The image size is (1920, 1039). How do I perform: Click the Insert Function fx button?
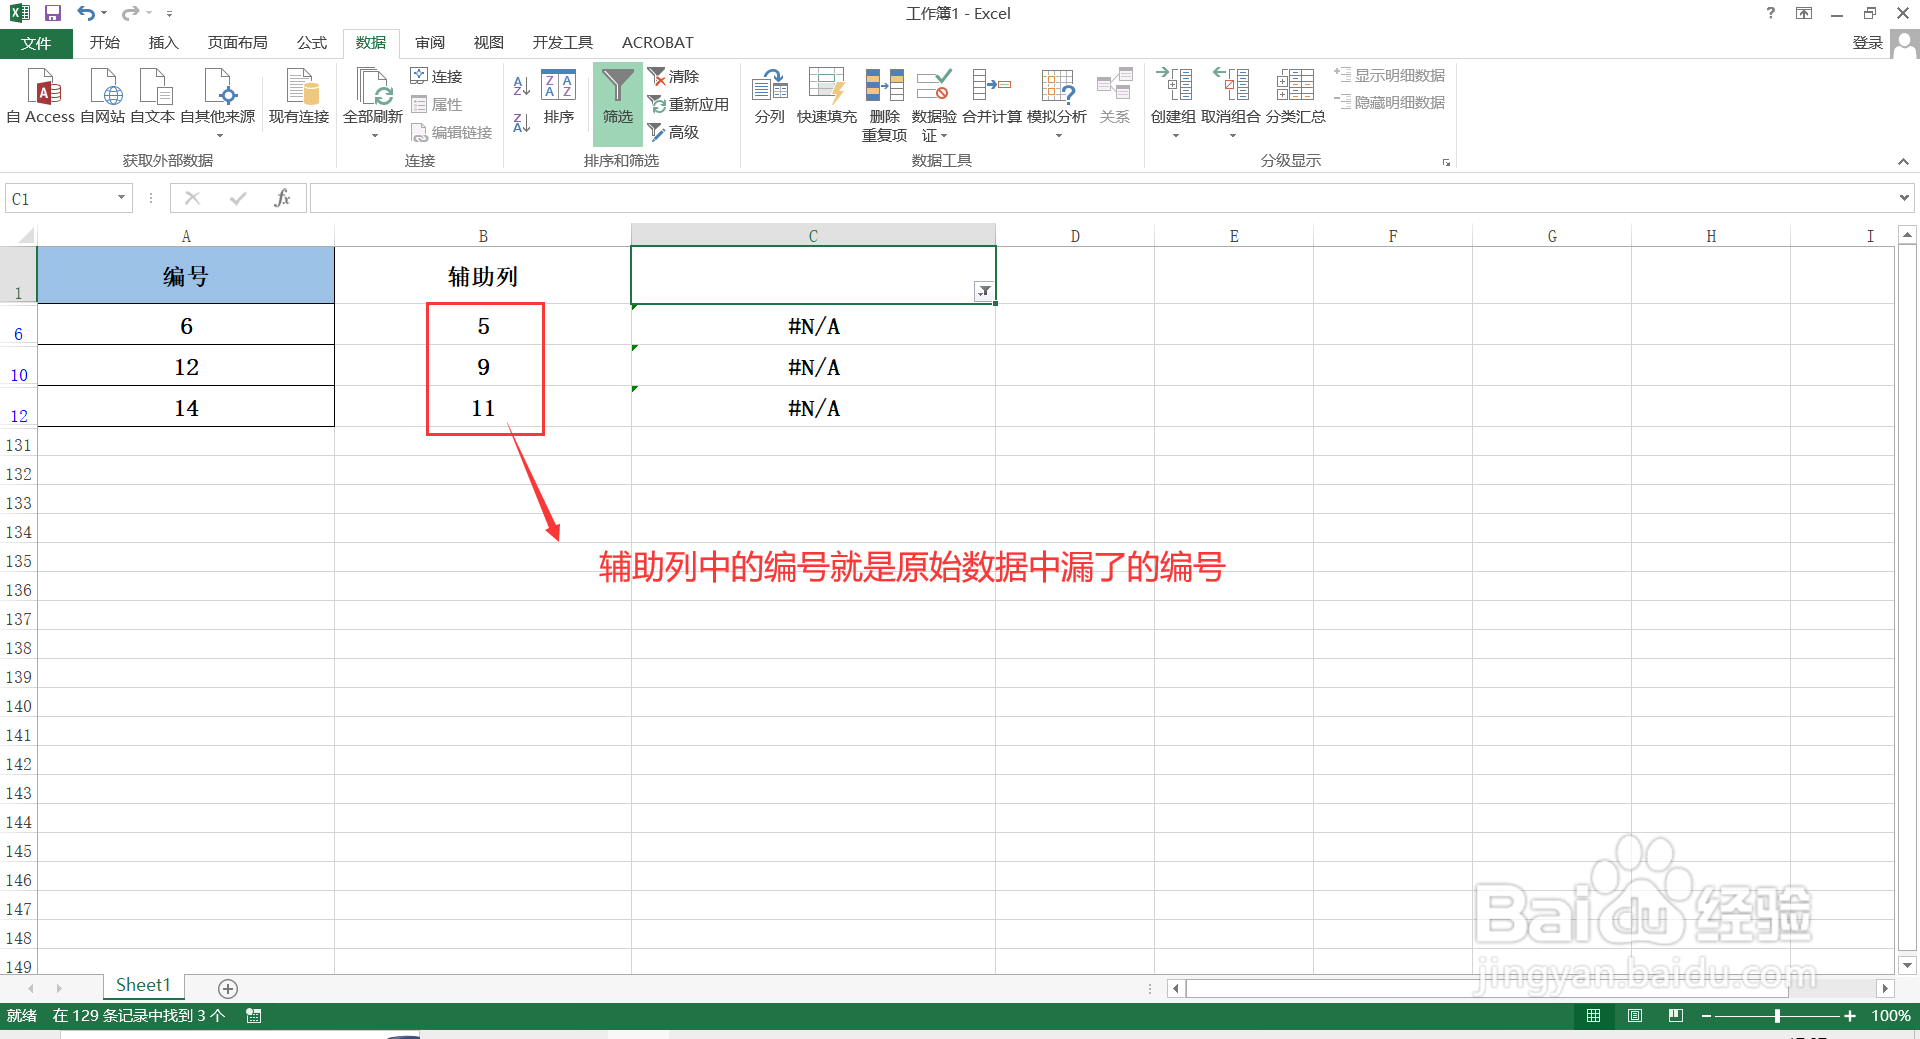click(282, 198)
